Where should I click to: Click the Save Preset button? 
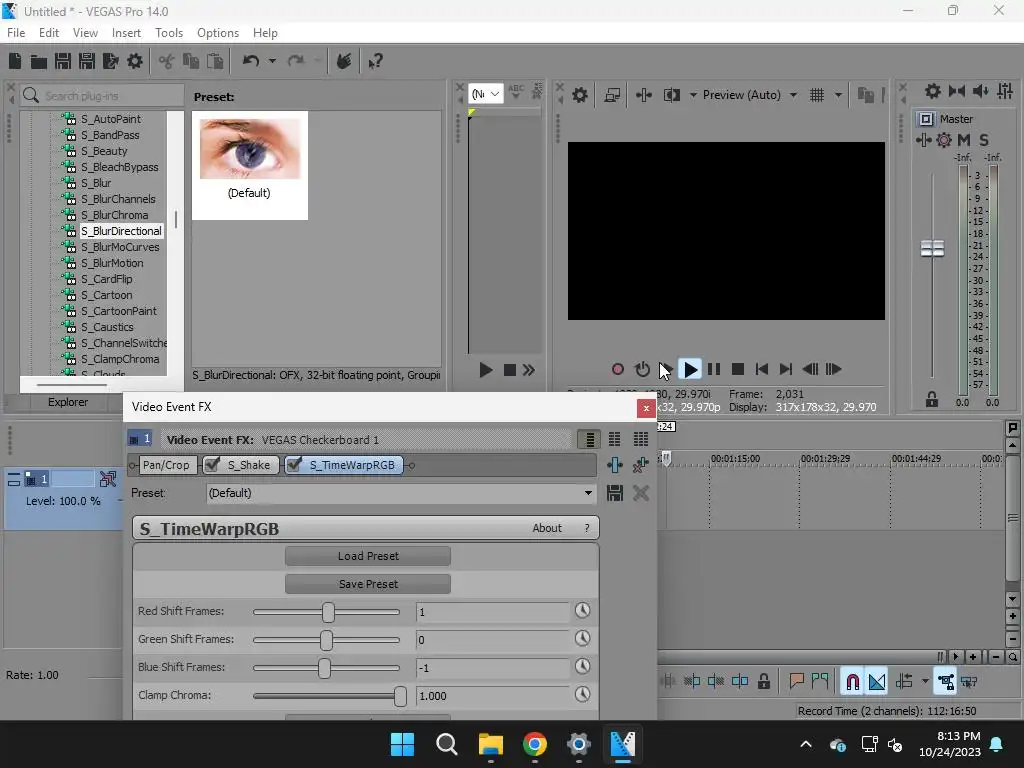tap(368, 584)
